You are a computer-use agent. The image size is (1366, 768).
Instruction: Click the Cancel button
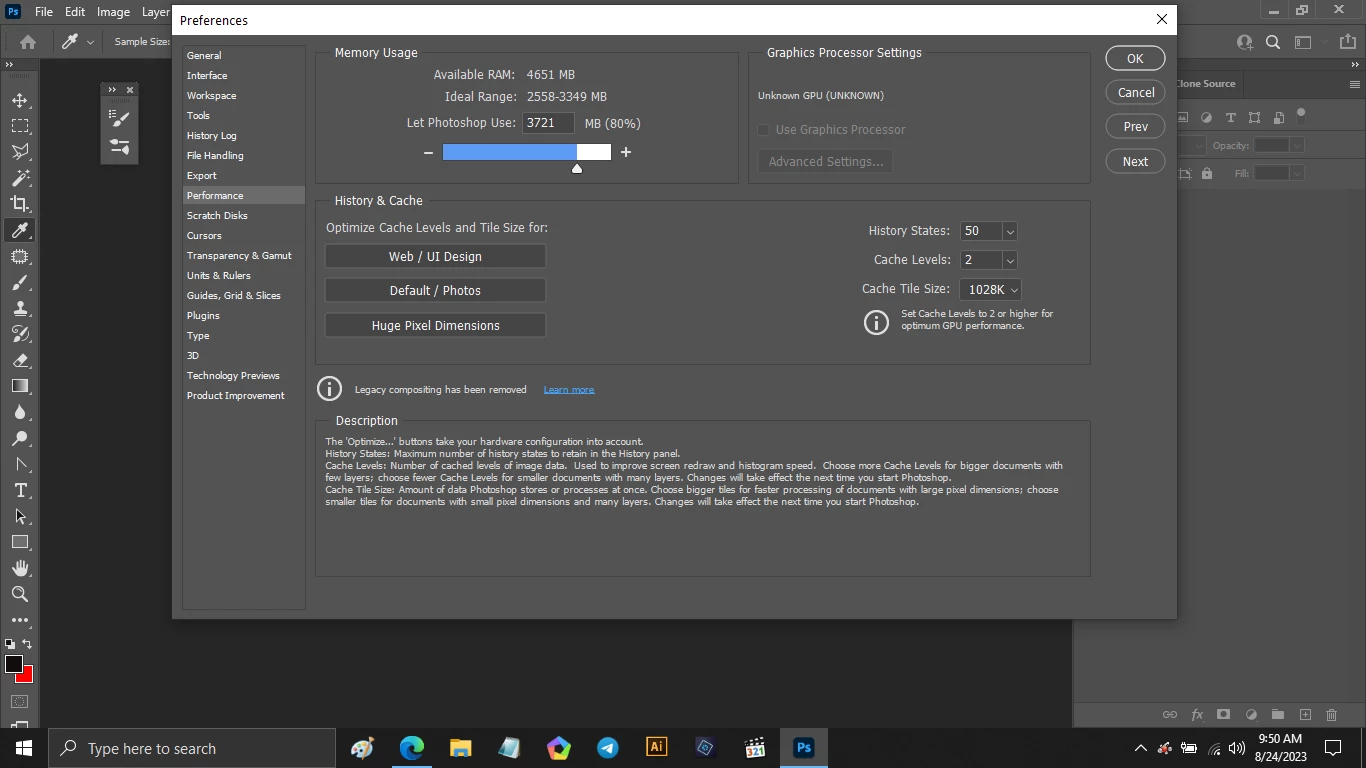(1135, 92)
